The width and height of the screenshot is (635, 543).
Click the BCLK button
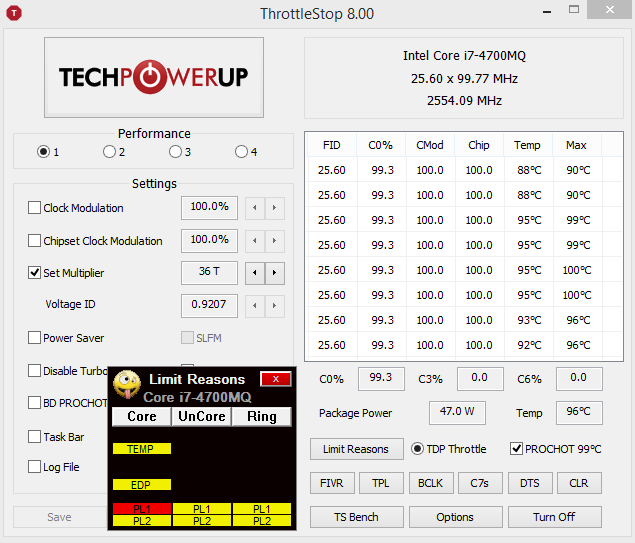click(431, 483)
